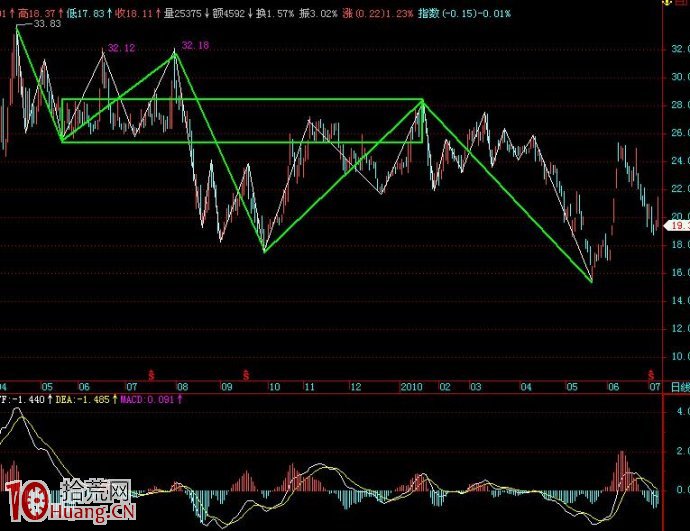Click the closing price 收18.11 readout
The width and height of the screenshot is (690, 531).
tap(133, 14)
